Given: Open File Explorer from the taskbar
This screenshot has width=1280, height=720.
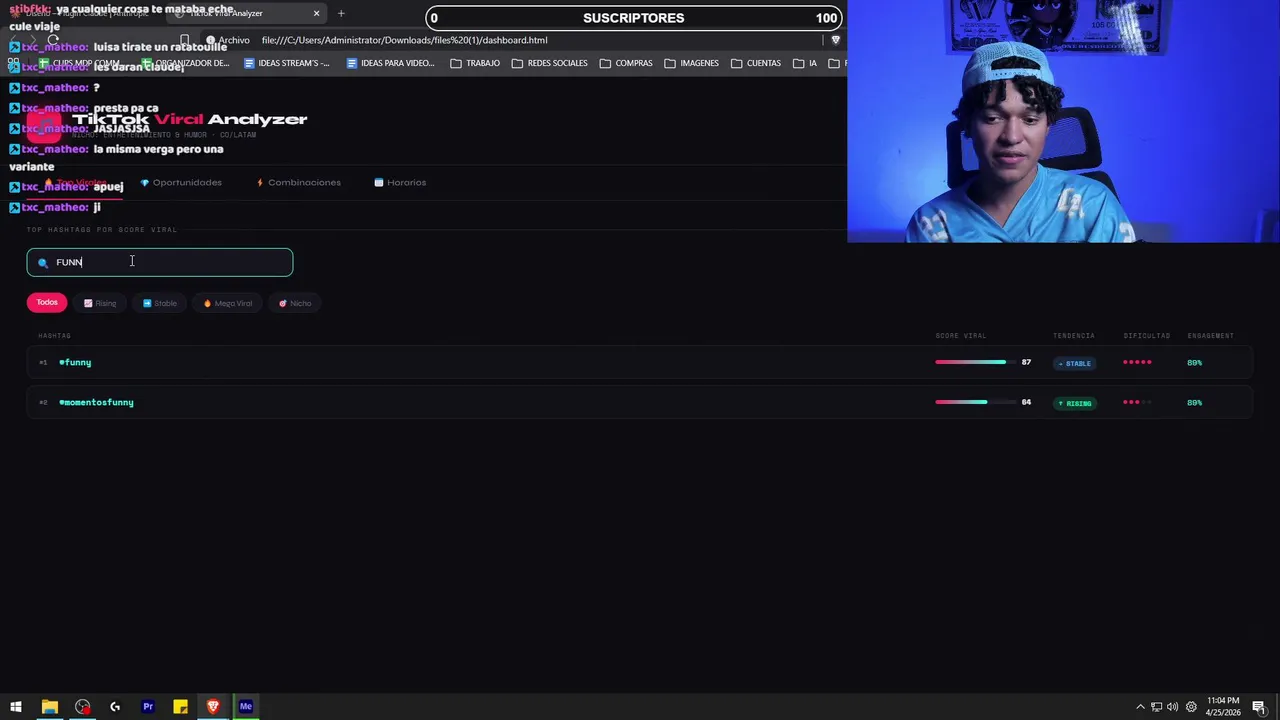Looking at the screenshot, I should pyautogui.click(x=49, y=707).
